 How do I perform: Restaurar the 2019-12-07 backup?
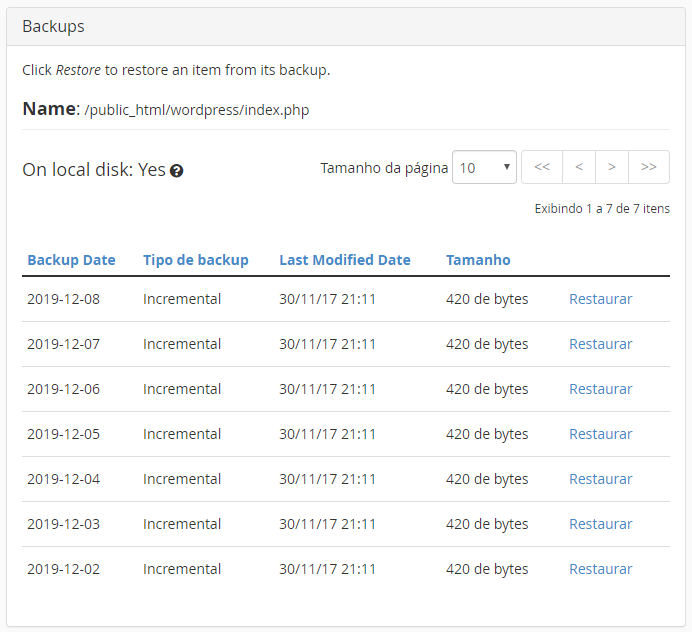pyautogui.click(x=601, y=344)
